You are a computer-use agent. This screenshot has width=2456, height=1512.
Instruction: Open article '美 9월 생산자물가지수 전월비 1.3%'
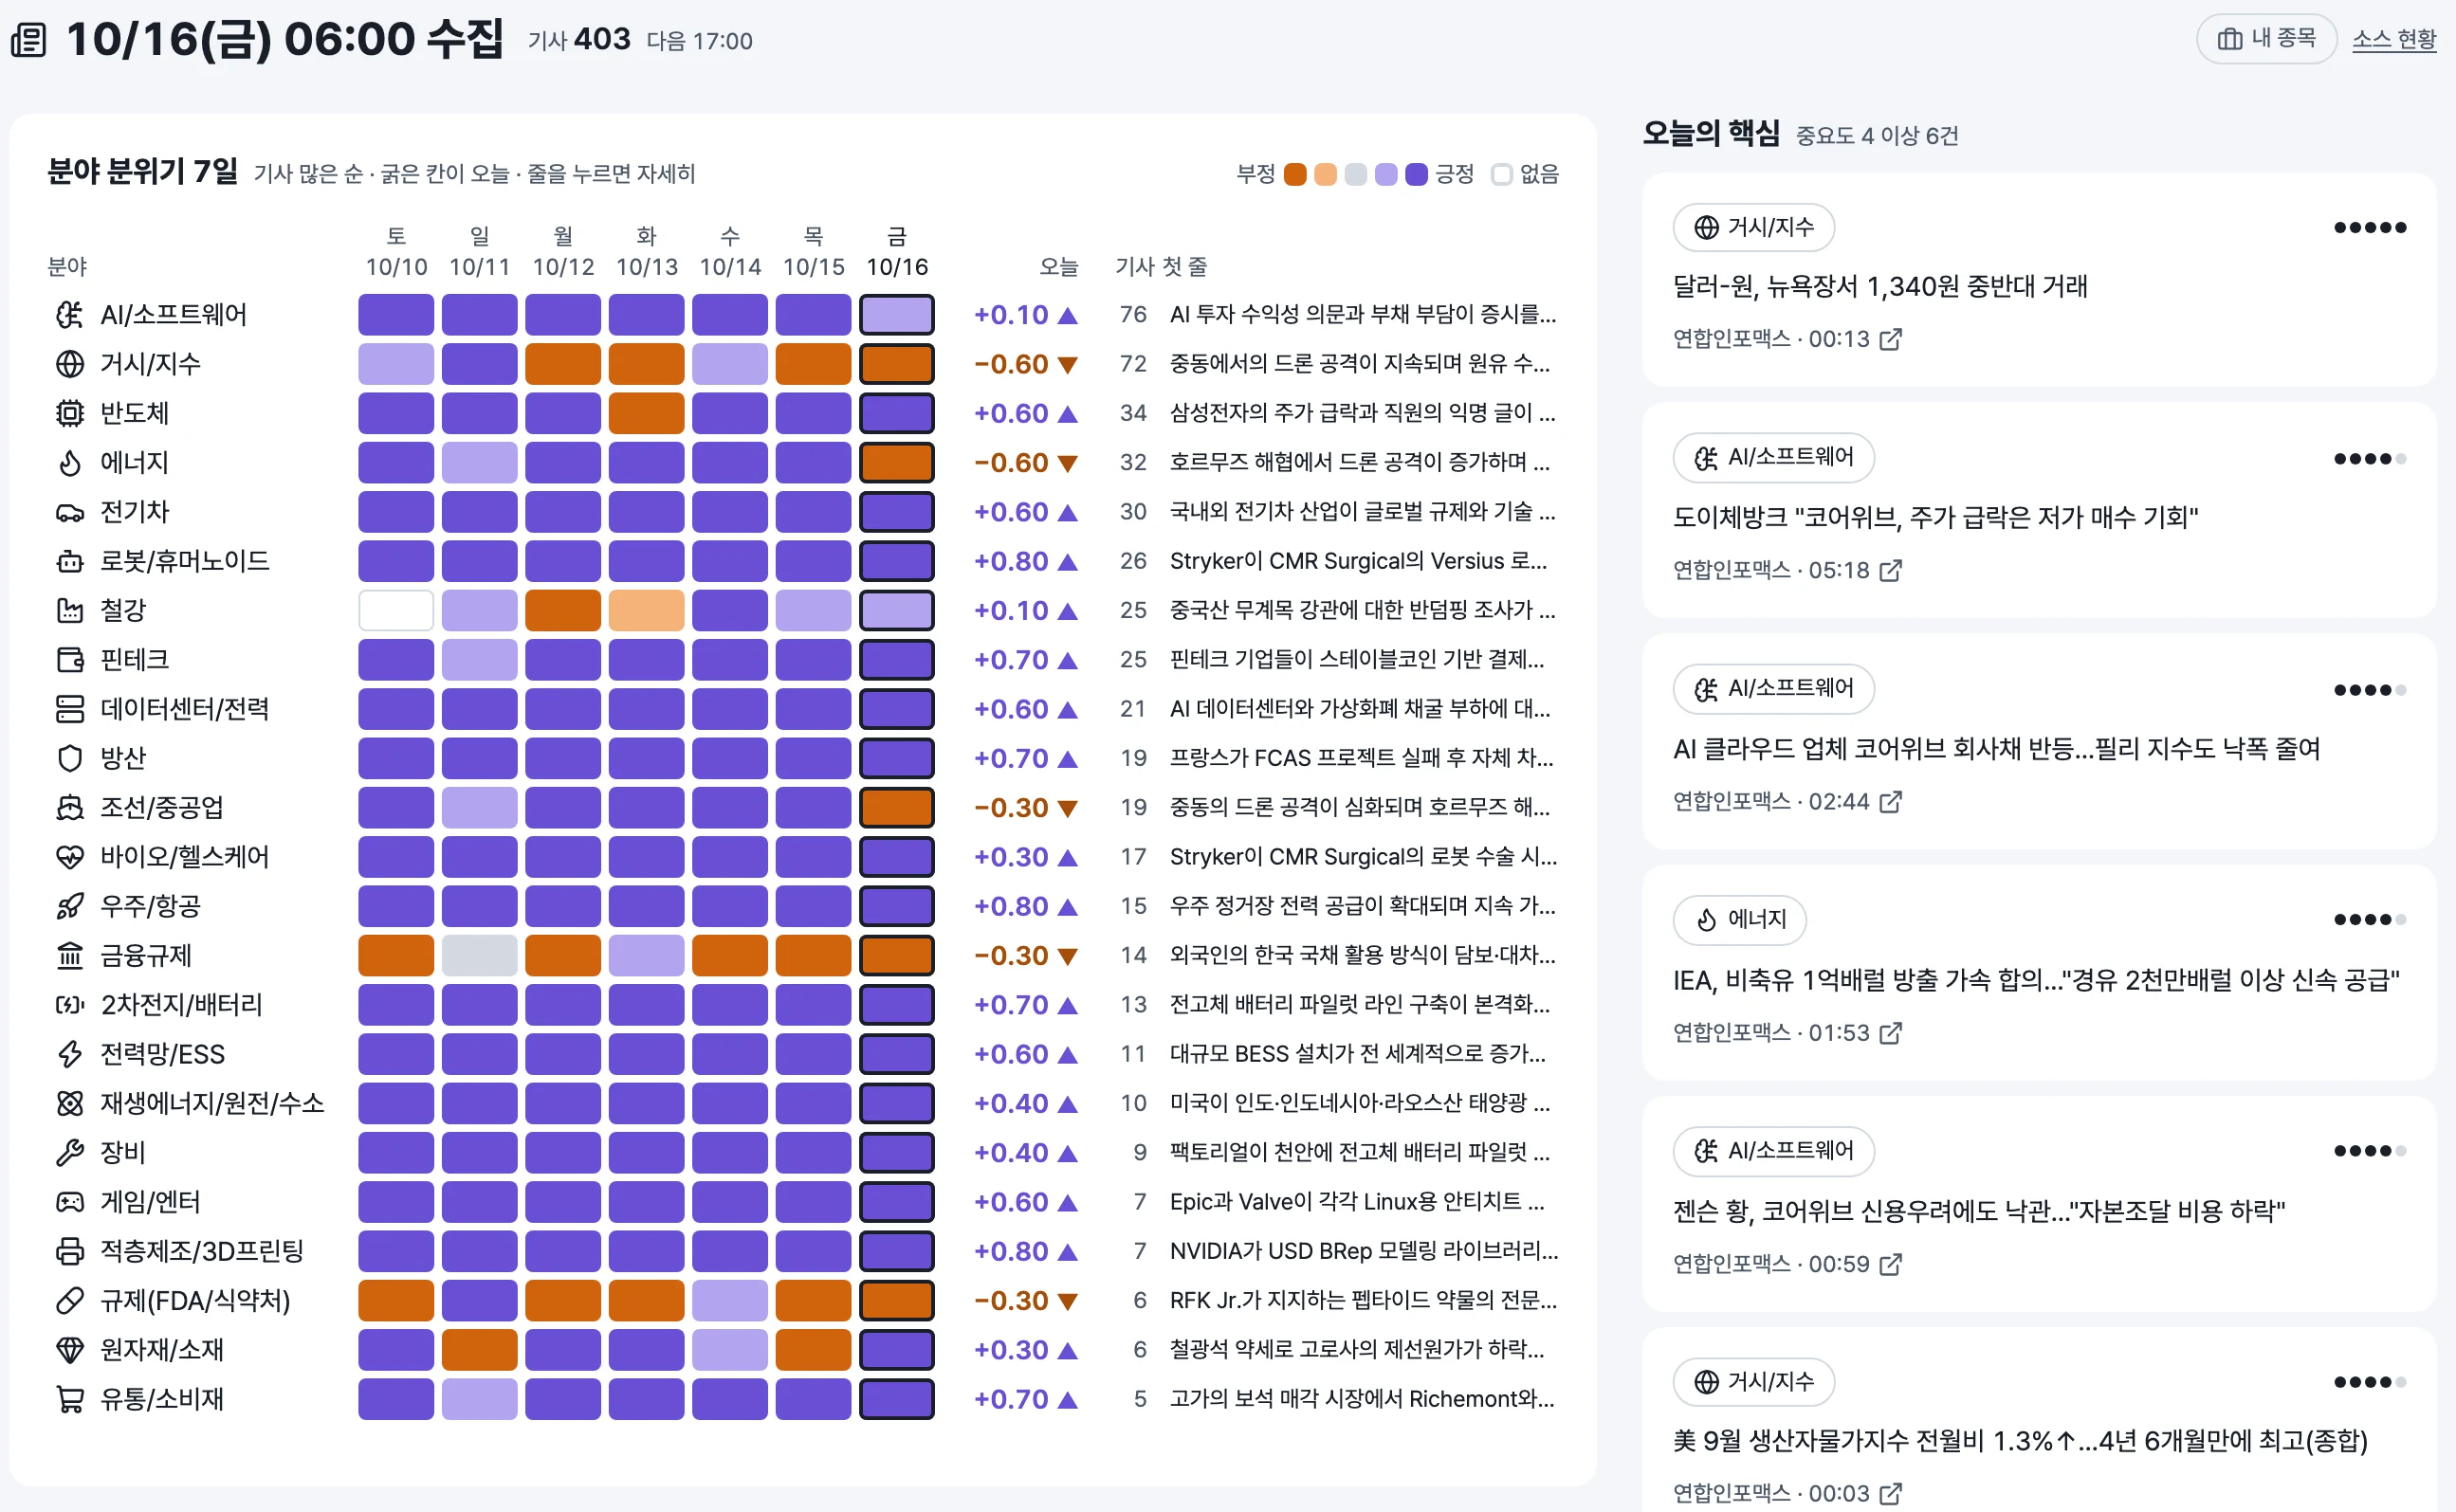click(x=2020, y=1441)
